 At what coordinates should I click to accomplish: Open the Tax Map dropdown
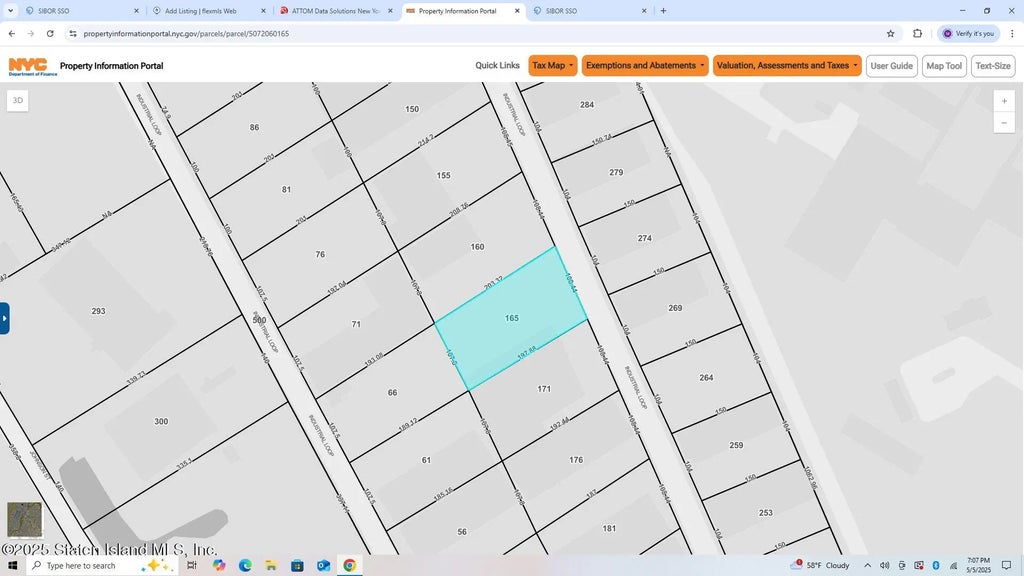point(552,66)
